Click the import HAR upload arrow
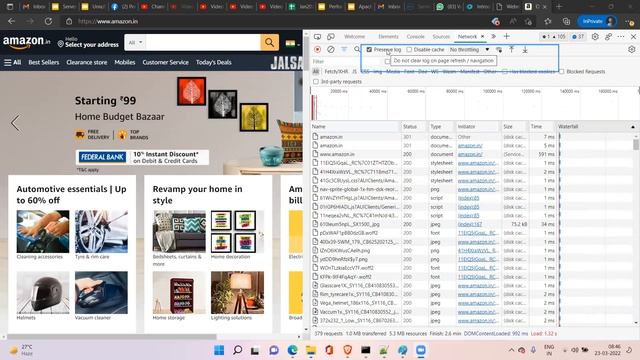 511,49
